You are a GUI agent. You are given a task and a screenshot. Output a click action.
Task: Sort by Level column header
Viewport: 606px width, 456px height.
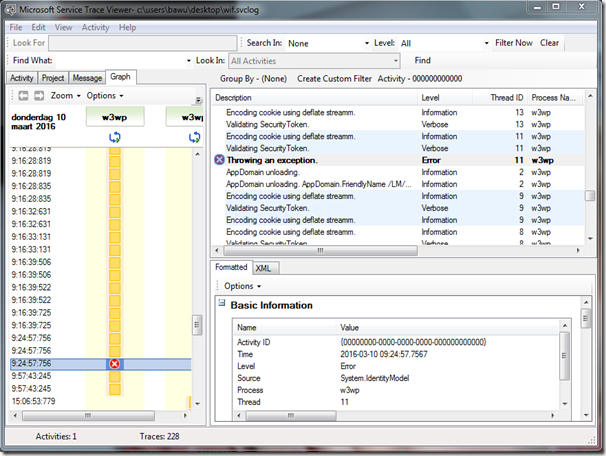[x=445, y=98]
